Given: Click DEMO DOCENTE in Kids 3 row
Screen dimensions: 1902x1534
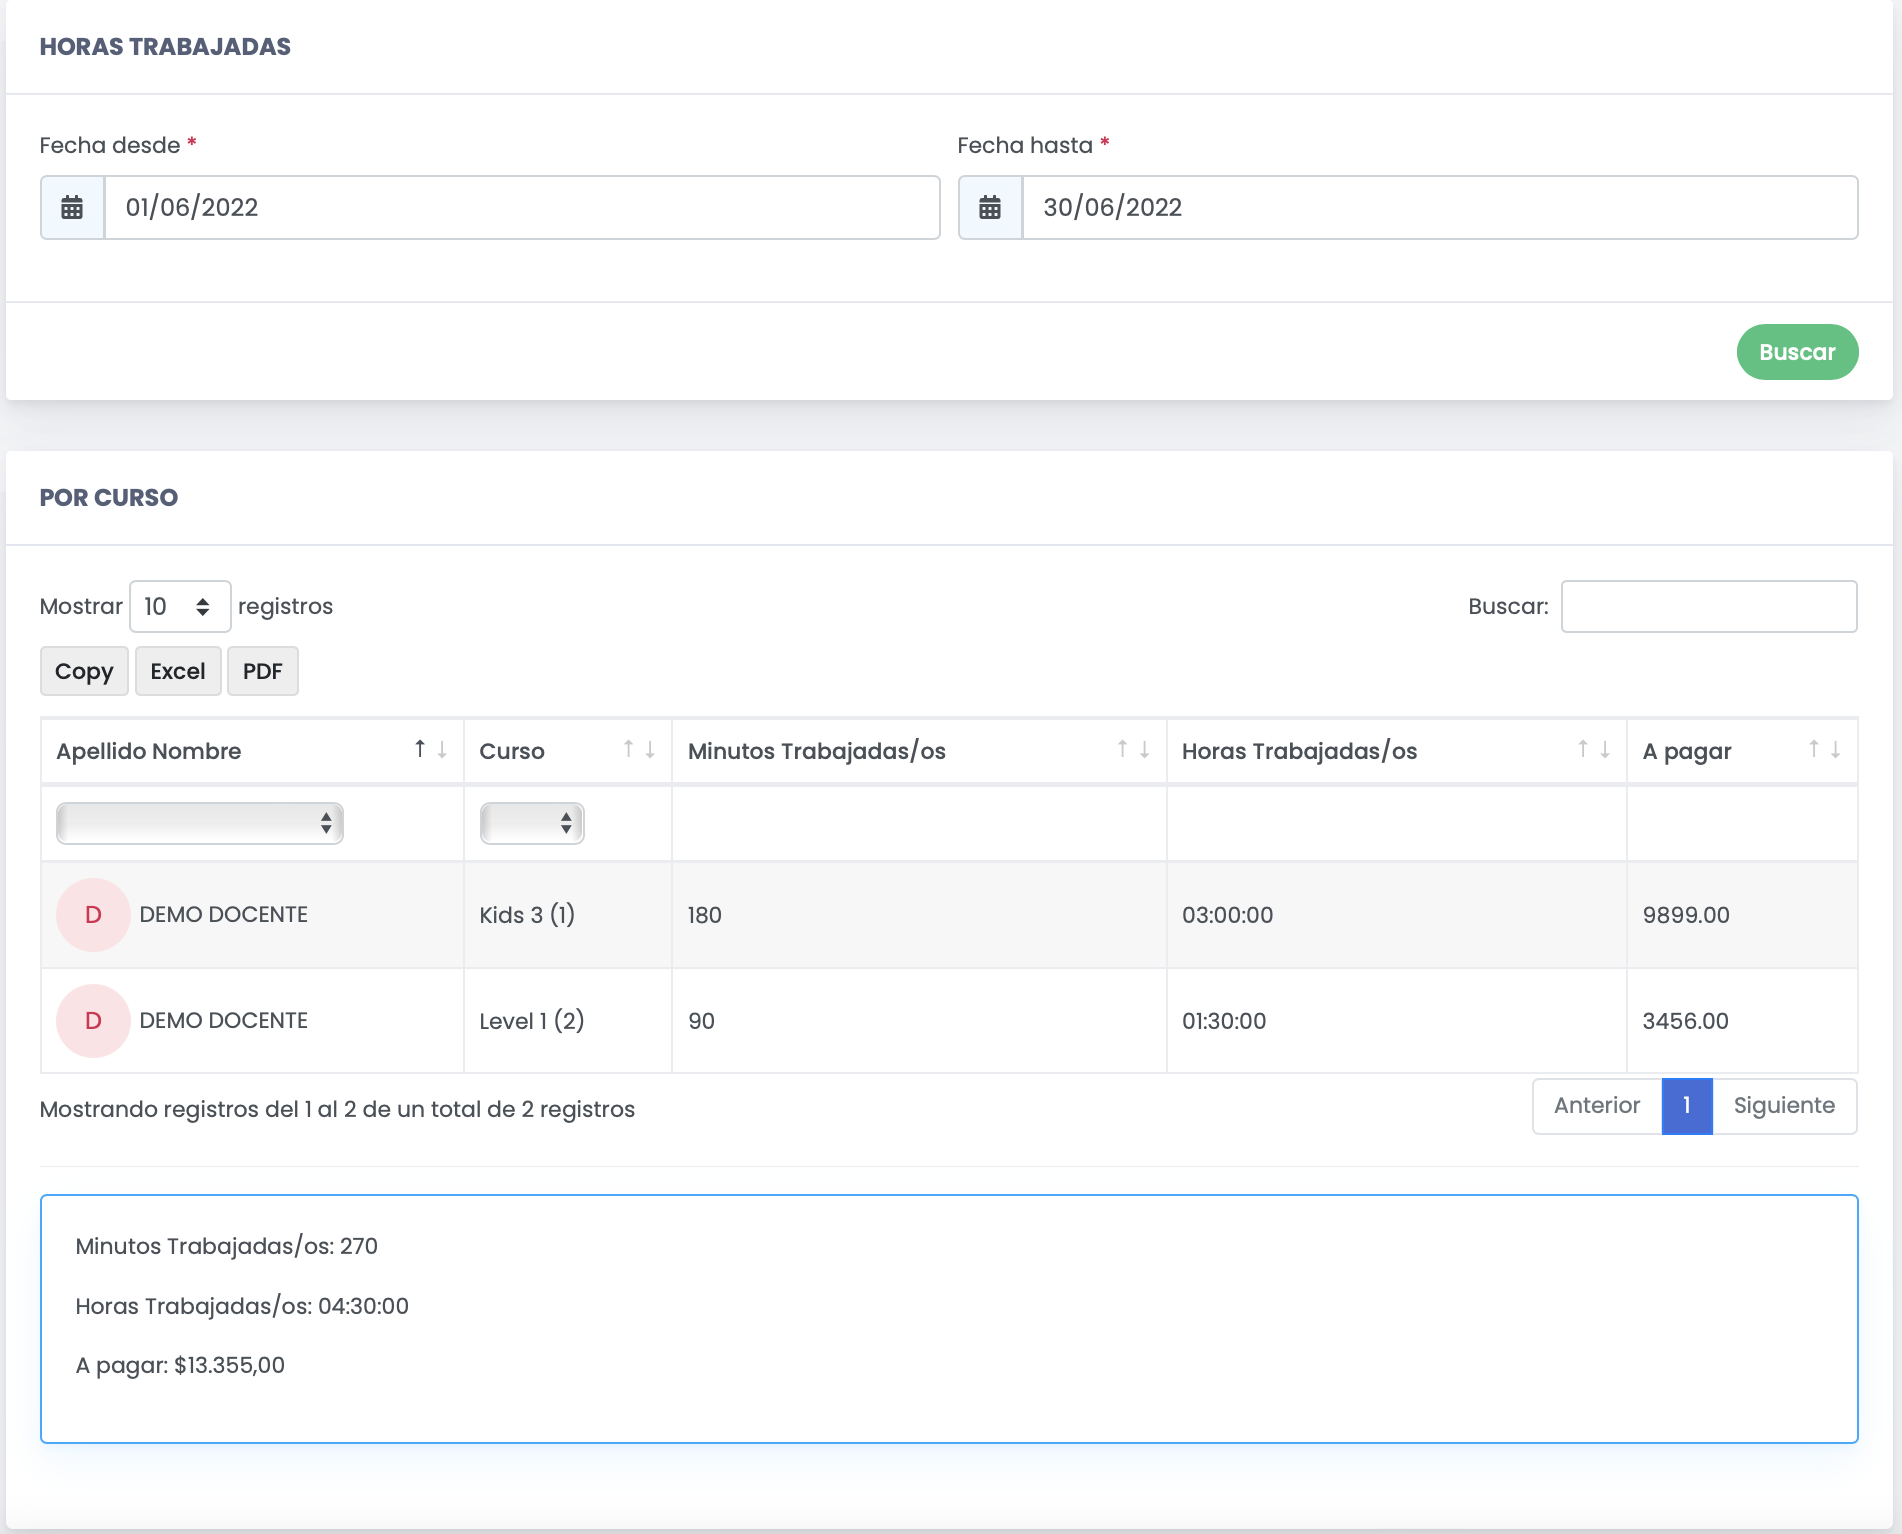Looking at the screenshot, I should click(224, 915).
